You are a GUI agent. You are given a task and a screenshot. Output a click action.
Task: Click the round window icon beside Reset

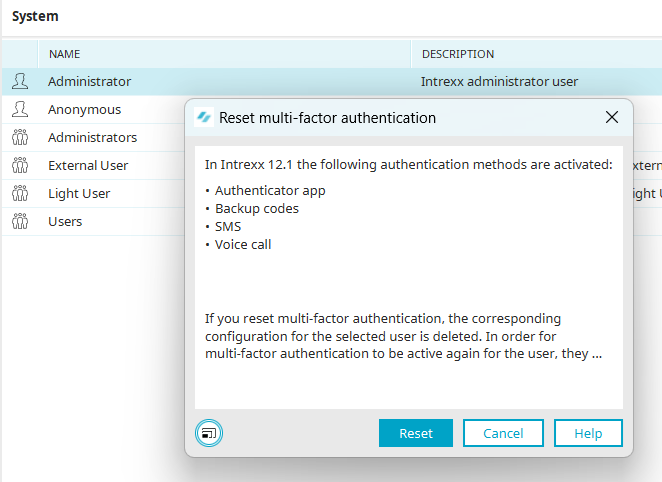pos(209,433)
